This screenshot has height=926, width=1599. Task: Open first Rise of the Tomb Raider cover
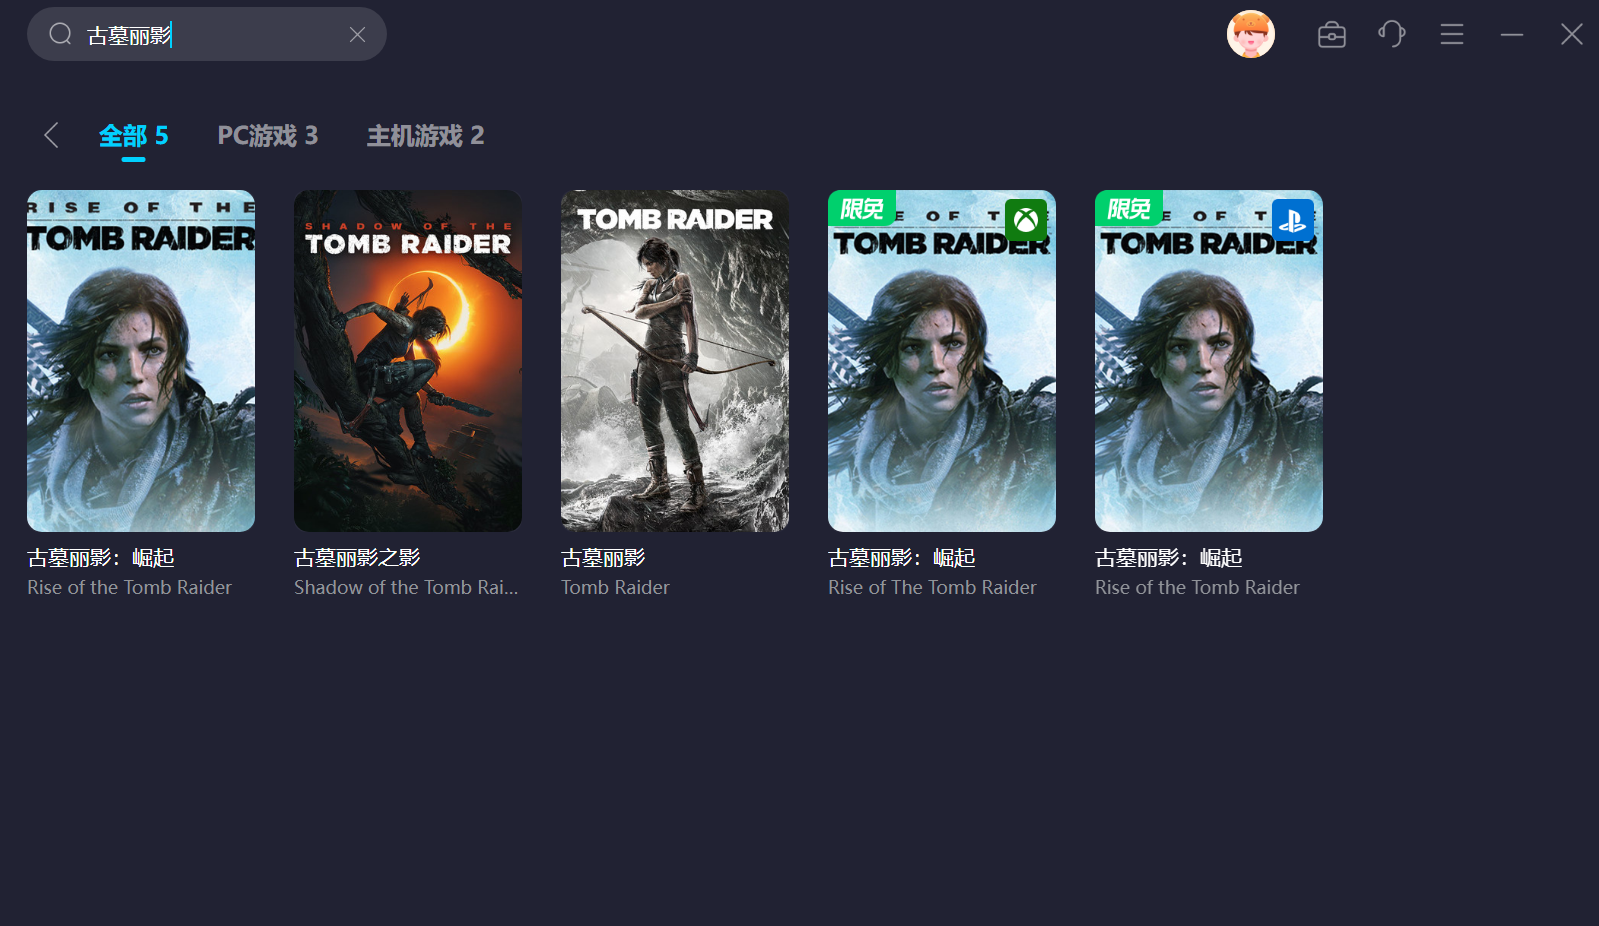click(141, 361)
